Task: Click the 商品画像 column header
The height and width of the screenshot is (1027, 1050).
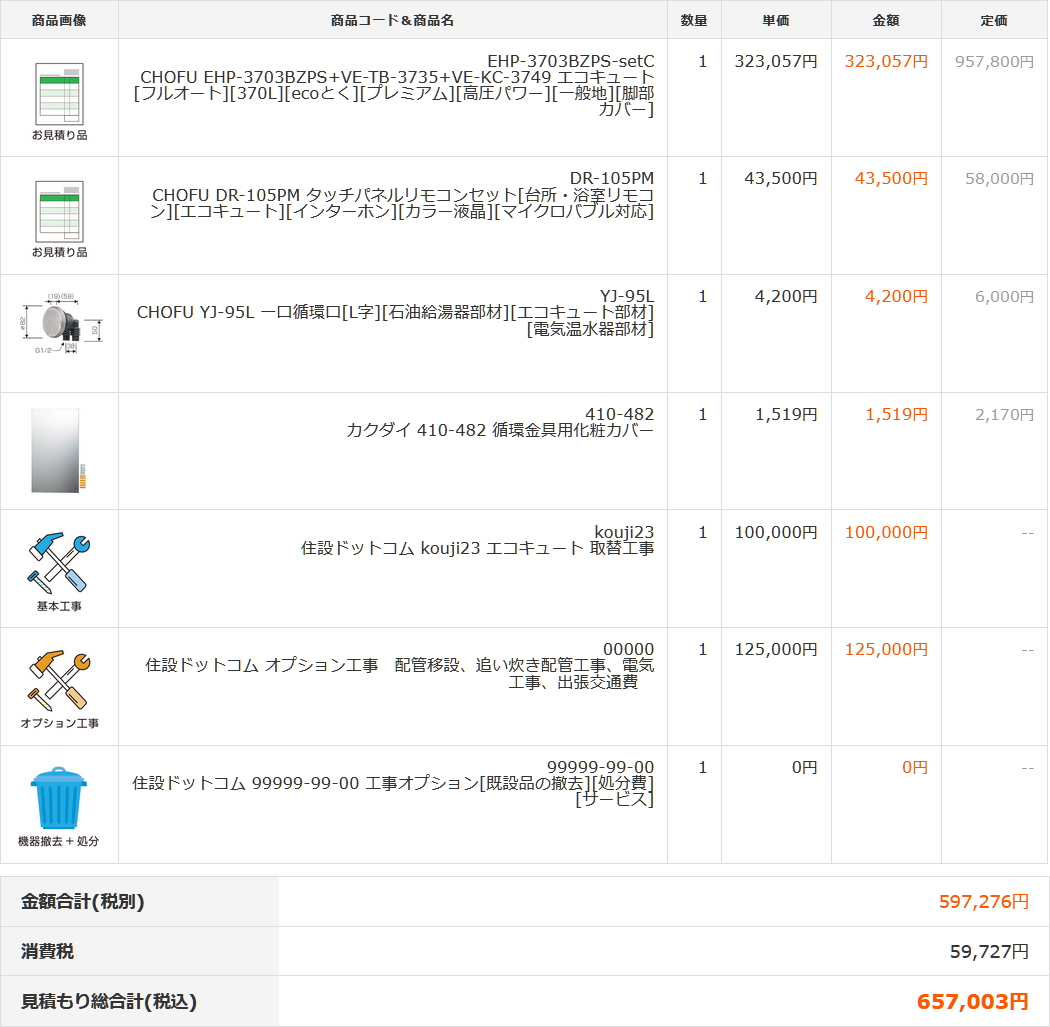Action: 59,20
